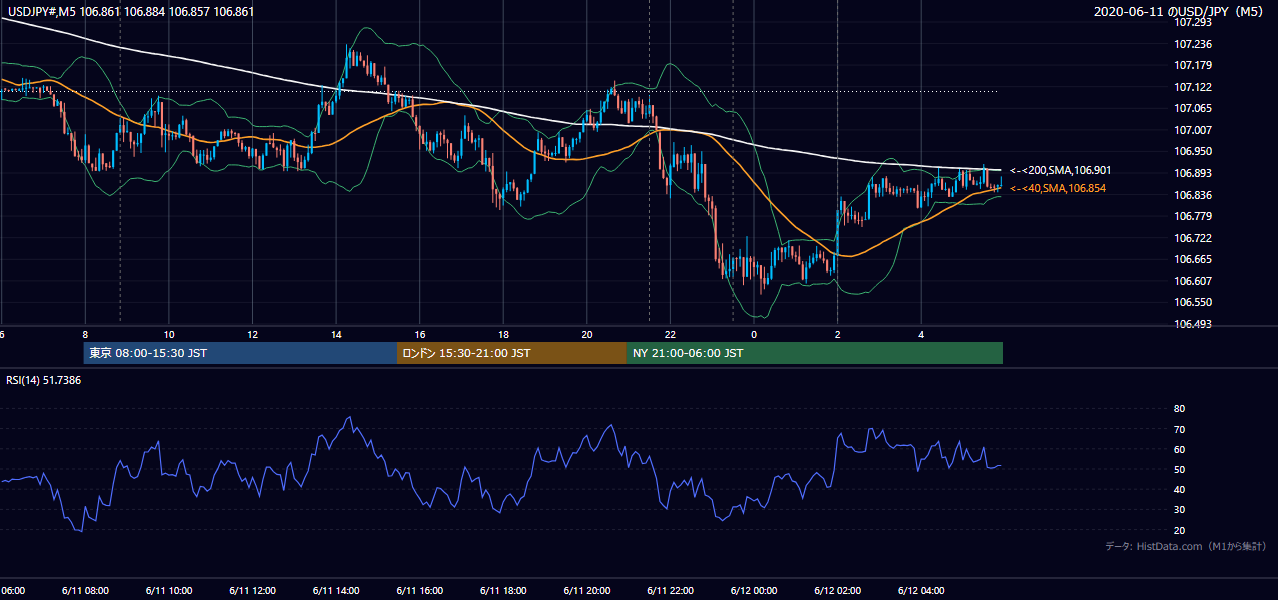
Task: Click the 106.893 price axis label
Action: tap(1194, 173)
